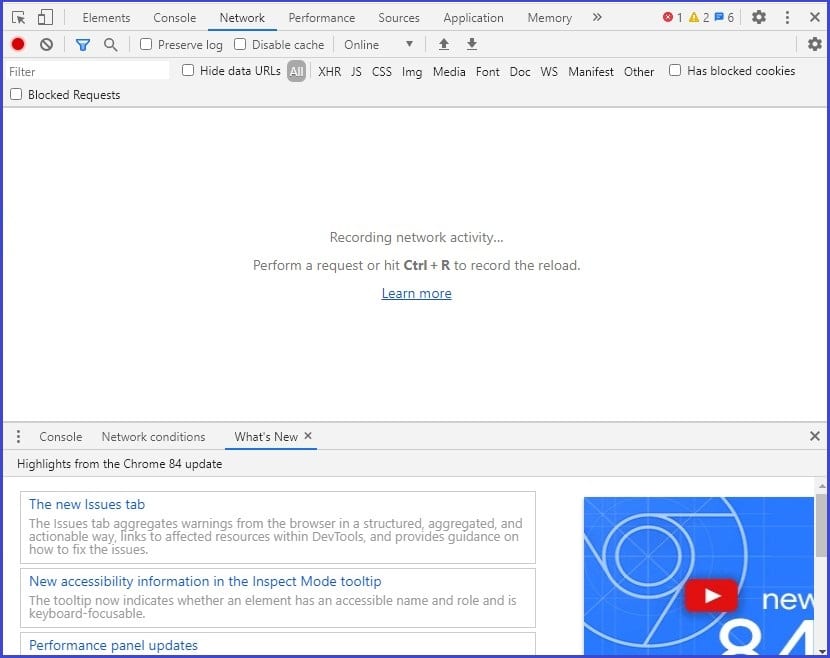
Task: Export HAR file download arrow icon
Action: pyautogui.click(x=472, y=44)
